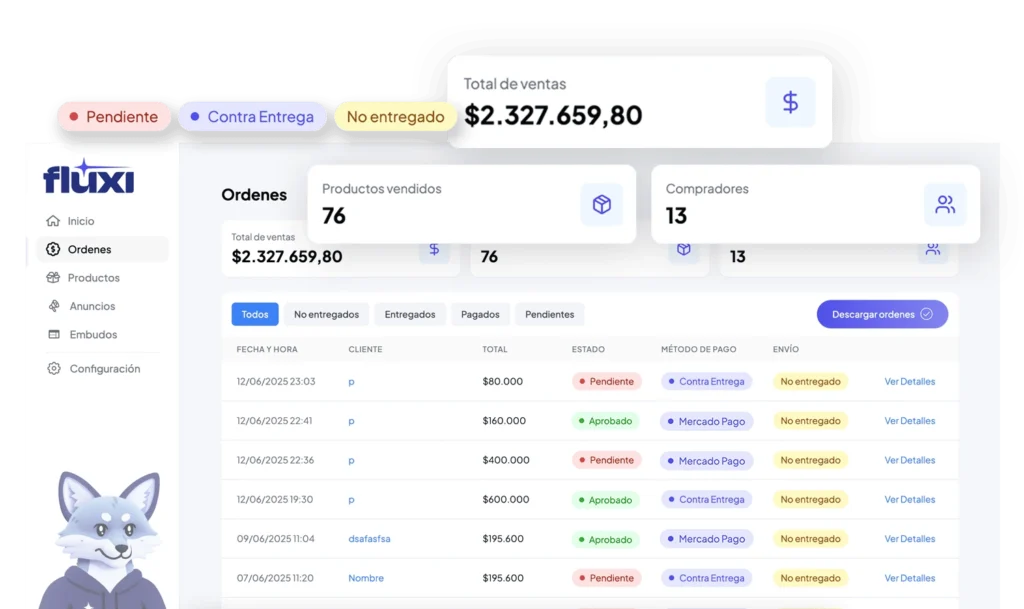Open Ver Detalles for the $160.000 order
1024x609 pixels.
click(x=909, y=420)
